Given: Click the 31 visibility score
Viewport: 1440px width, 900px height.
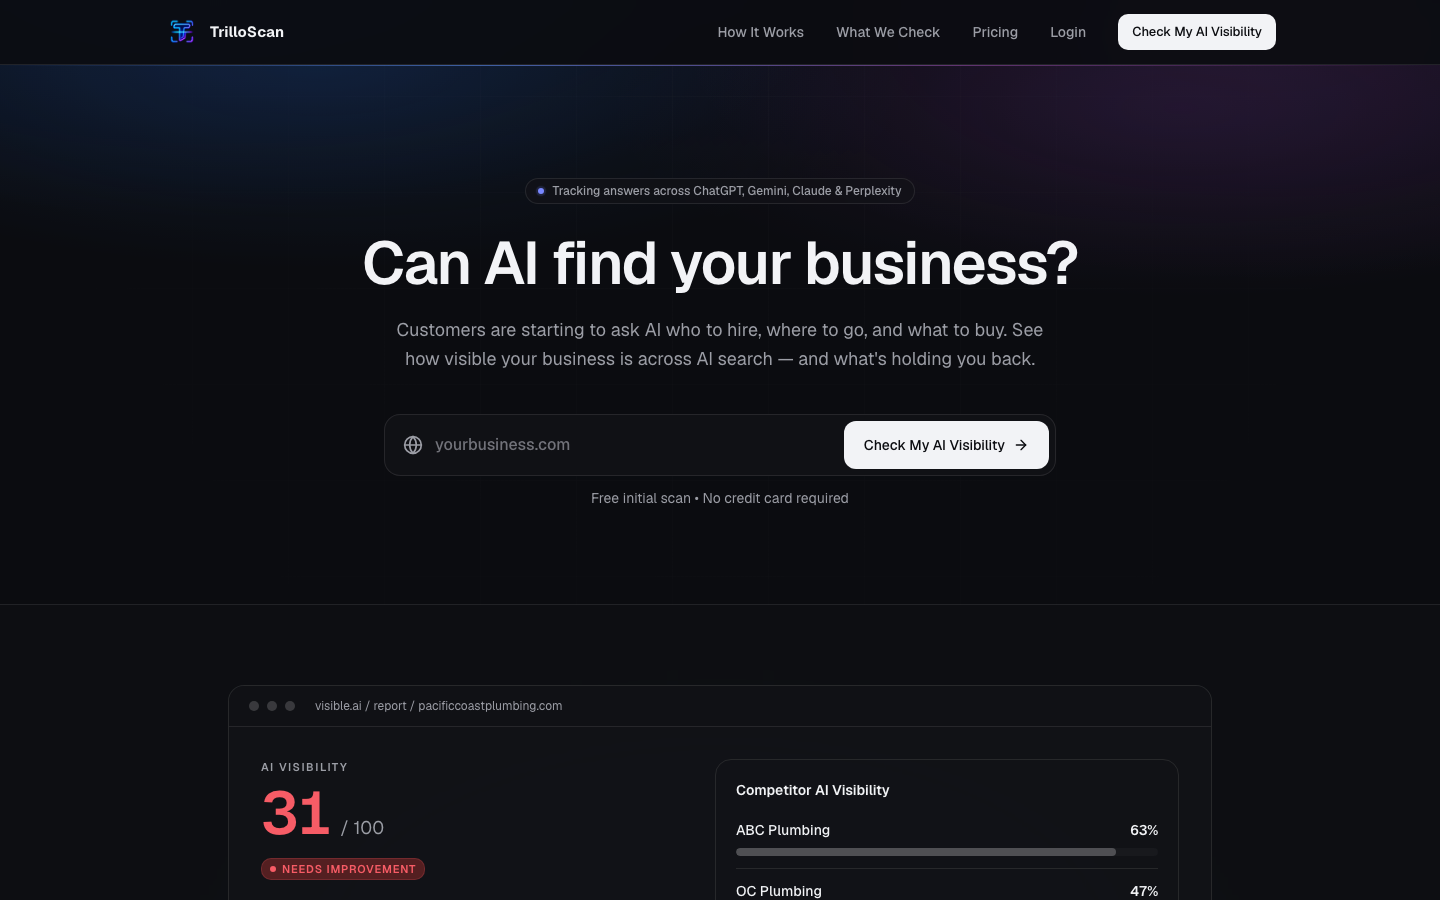Looking at the screenshot, I should point(296,813).
